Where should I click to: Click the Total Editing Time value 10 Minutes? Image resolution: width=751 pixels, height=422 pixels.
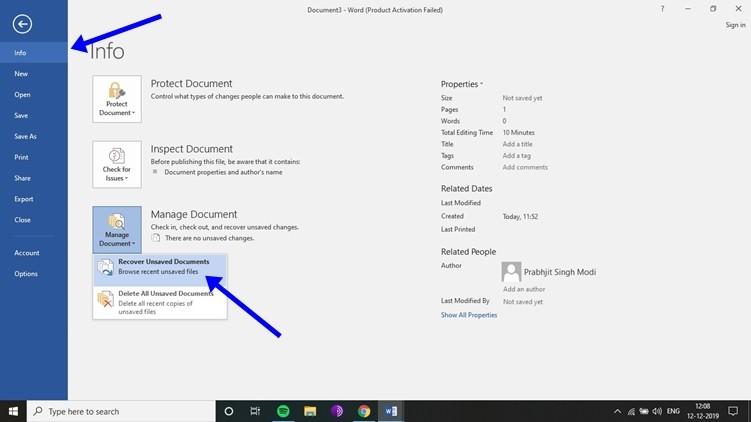[x=519, y=133]
